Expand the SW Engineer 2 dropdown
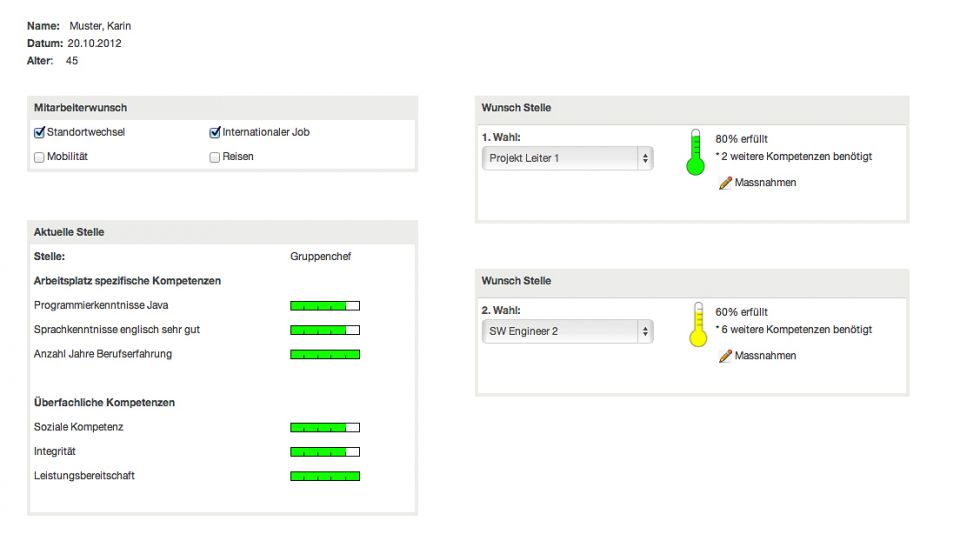 567,331
